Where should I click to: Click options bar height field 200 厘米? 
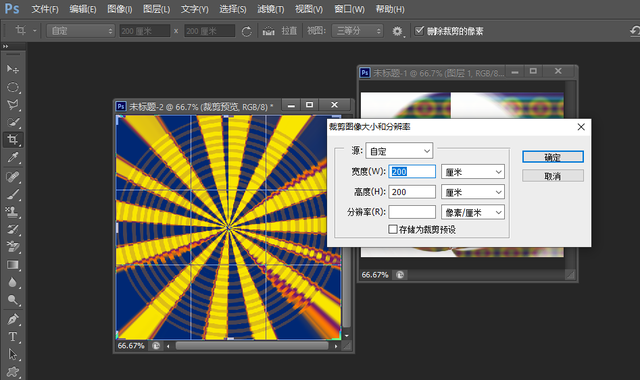click(209, 31)
